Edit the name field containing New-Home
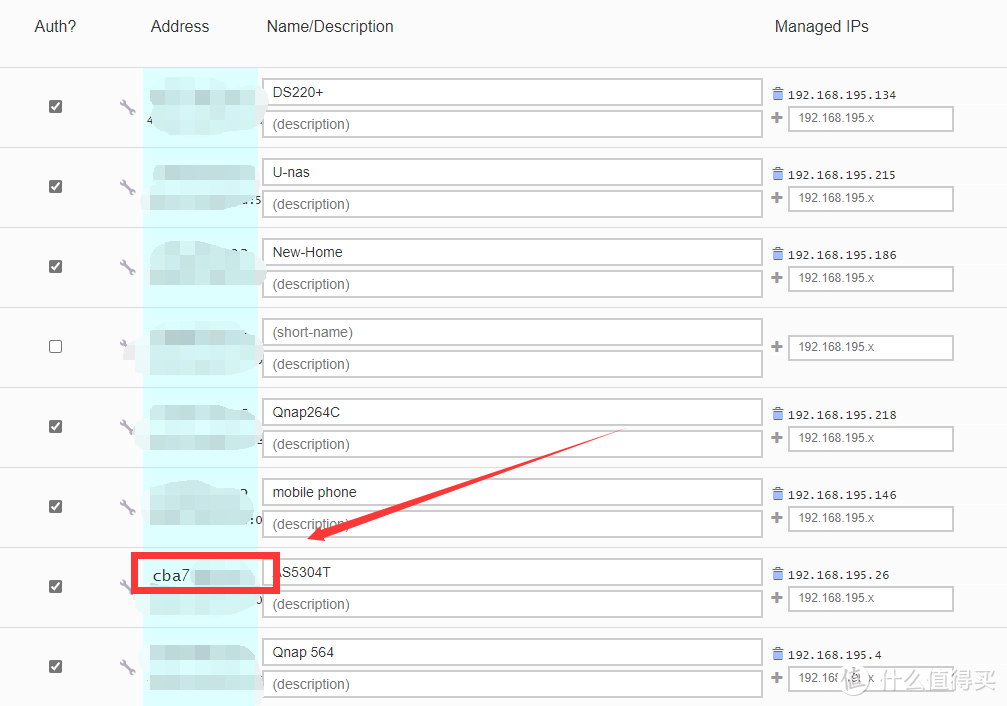This screenshot has width=1007, height=706. pos(512,252)
